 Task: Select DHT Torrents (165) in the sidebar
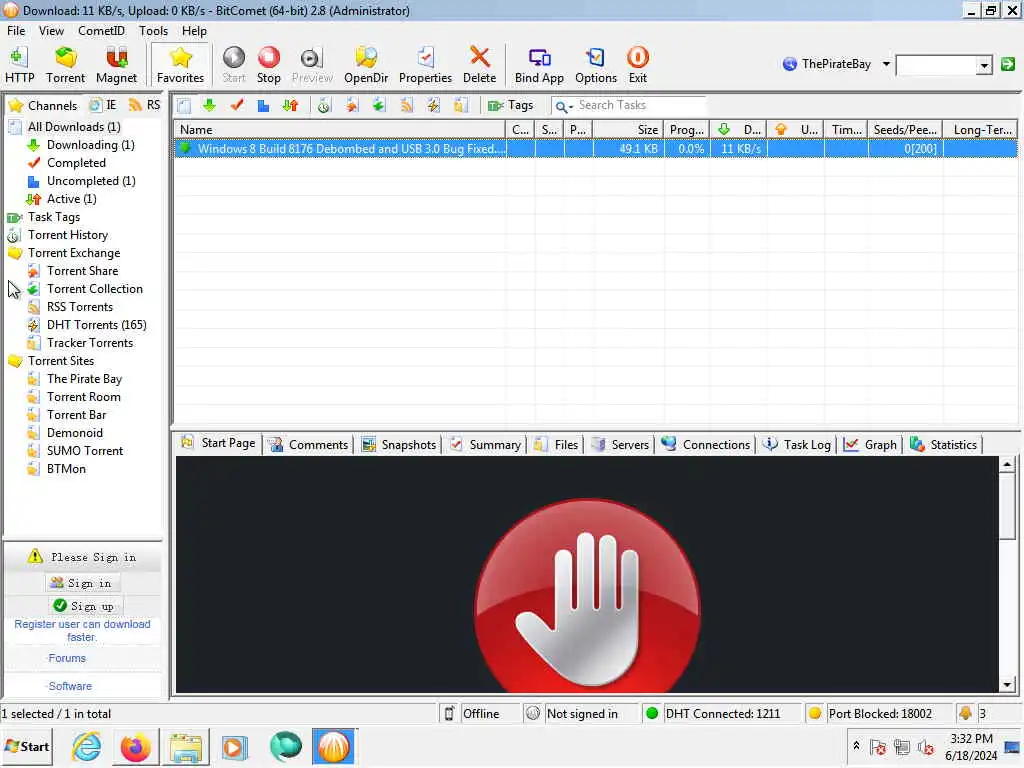tap(97, 325)
